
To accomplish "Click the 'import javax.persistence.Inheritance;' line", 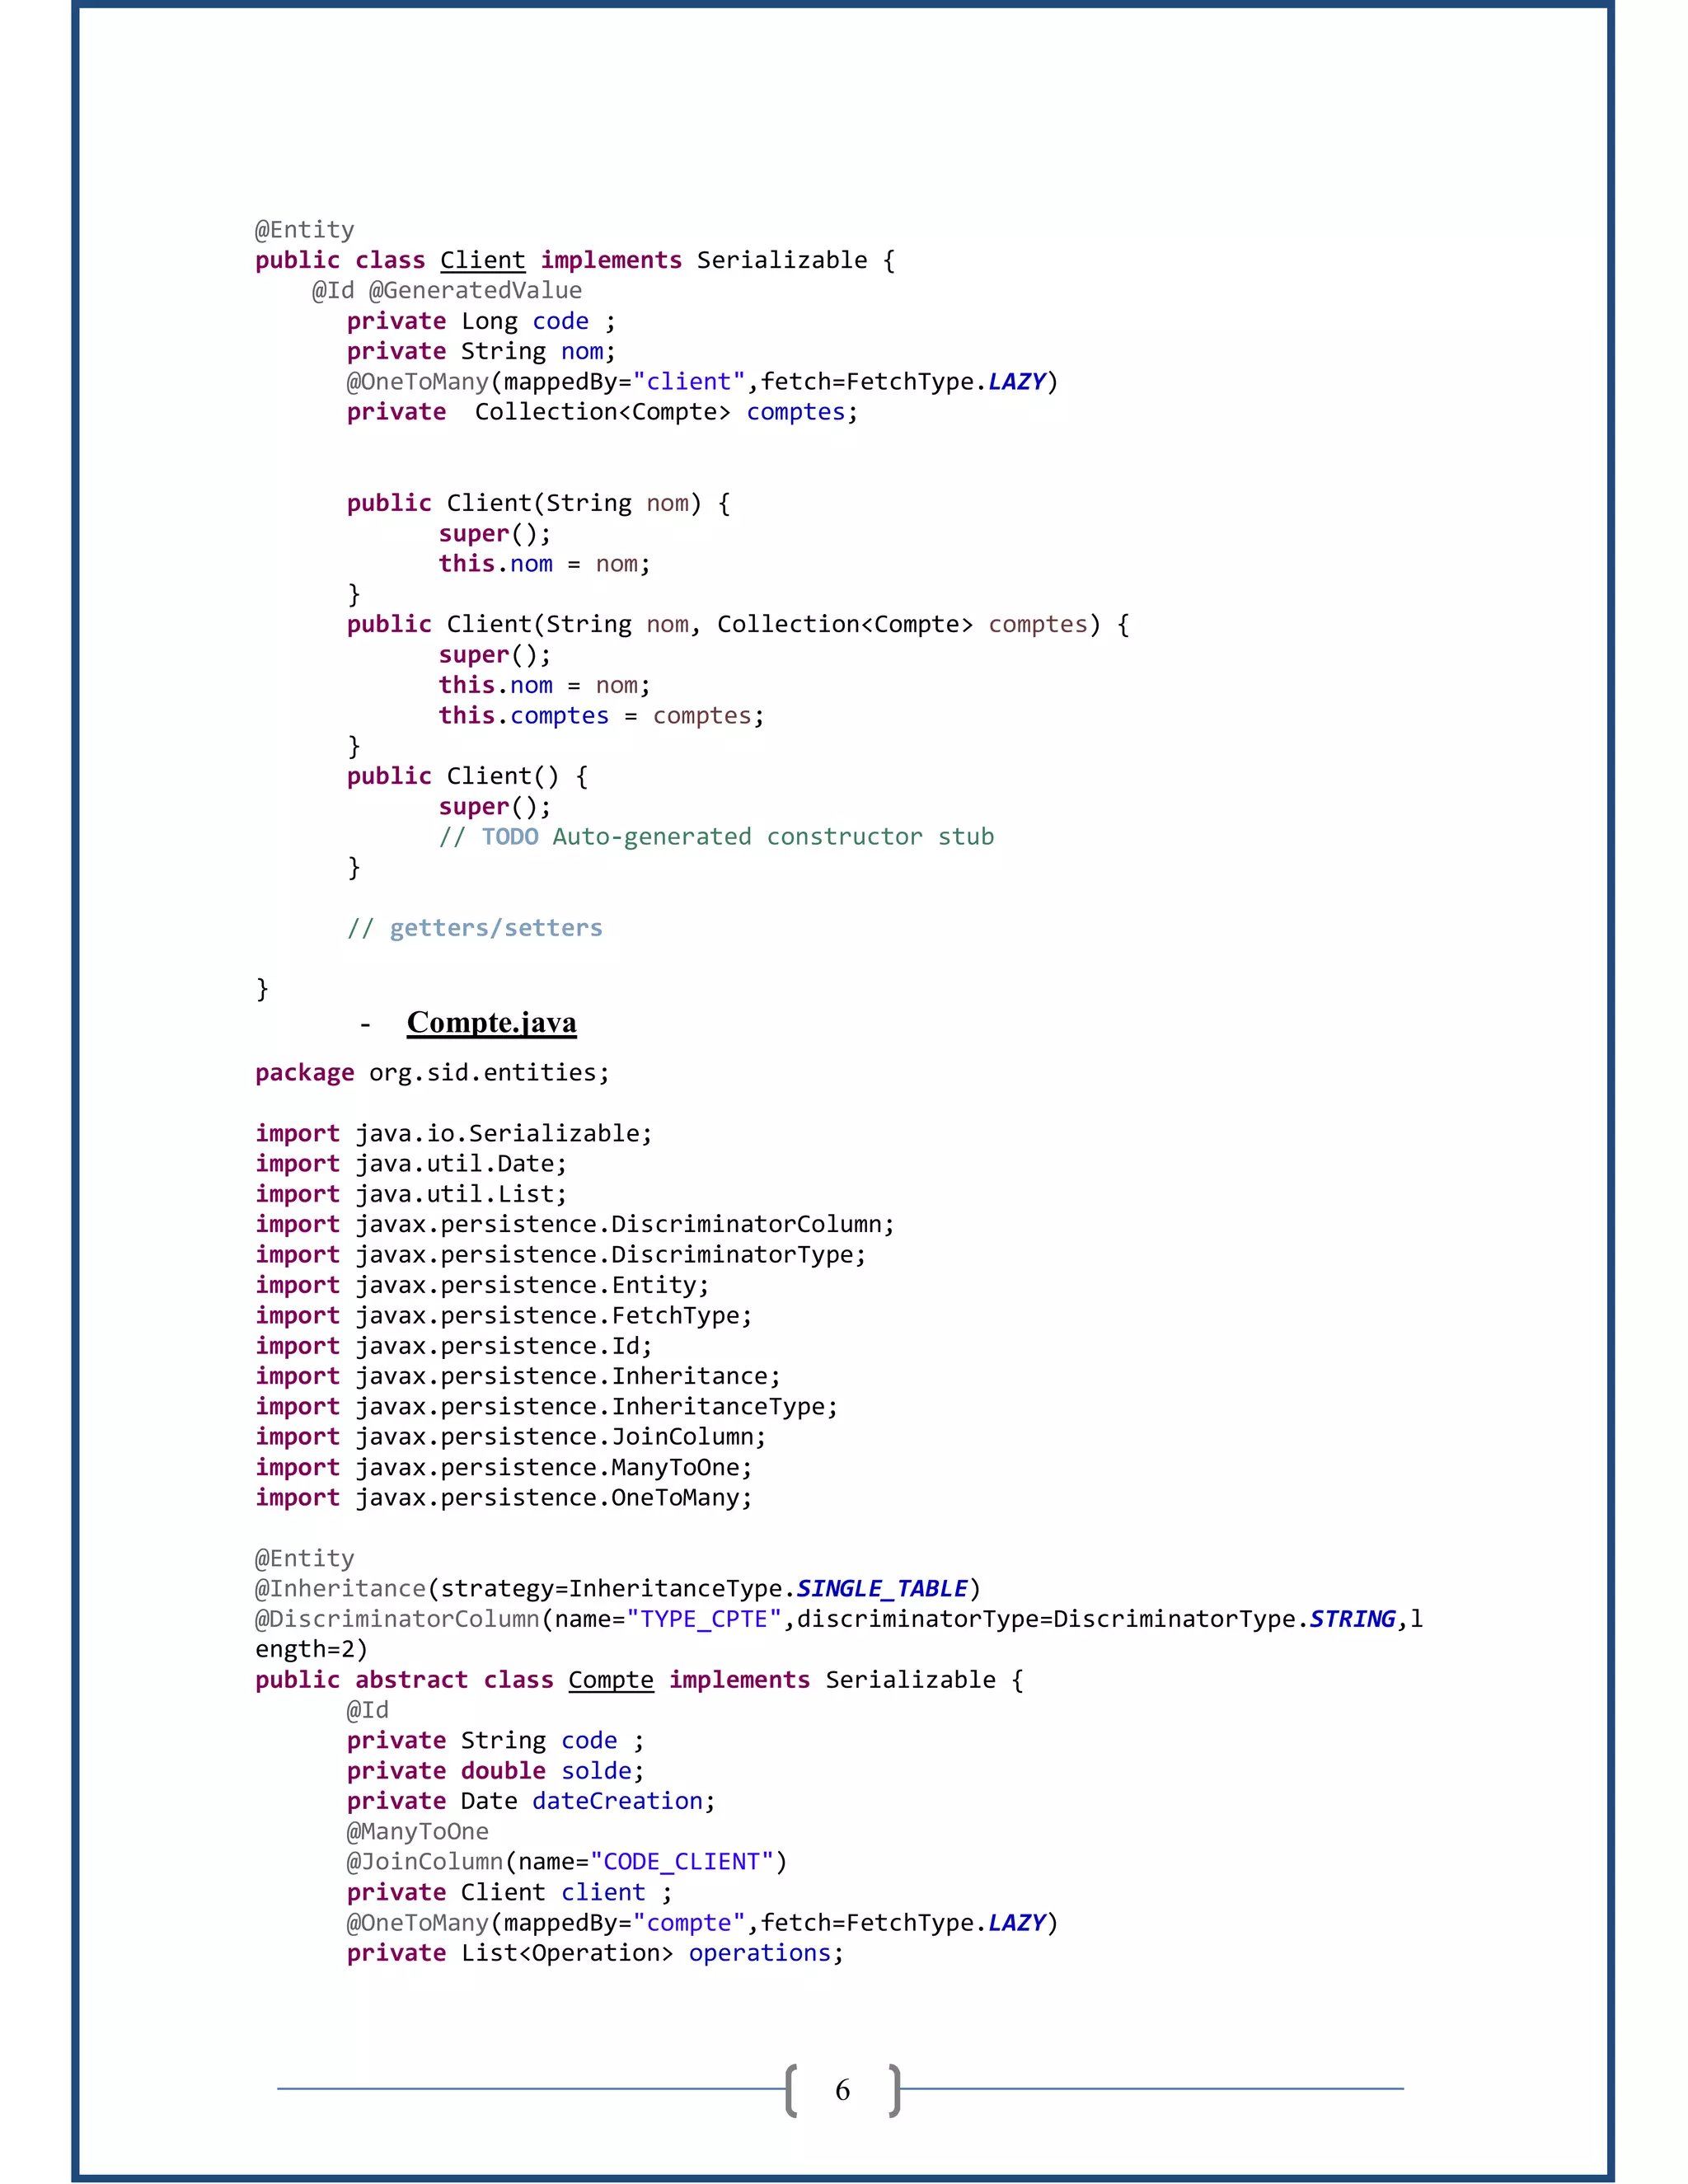I will (x=518, y=1376).
